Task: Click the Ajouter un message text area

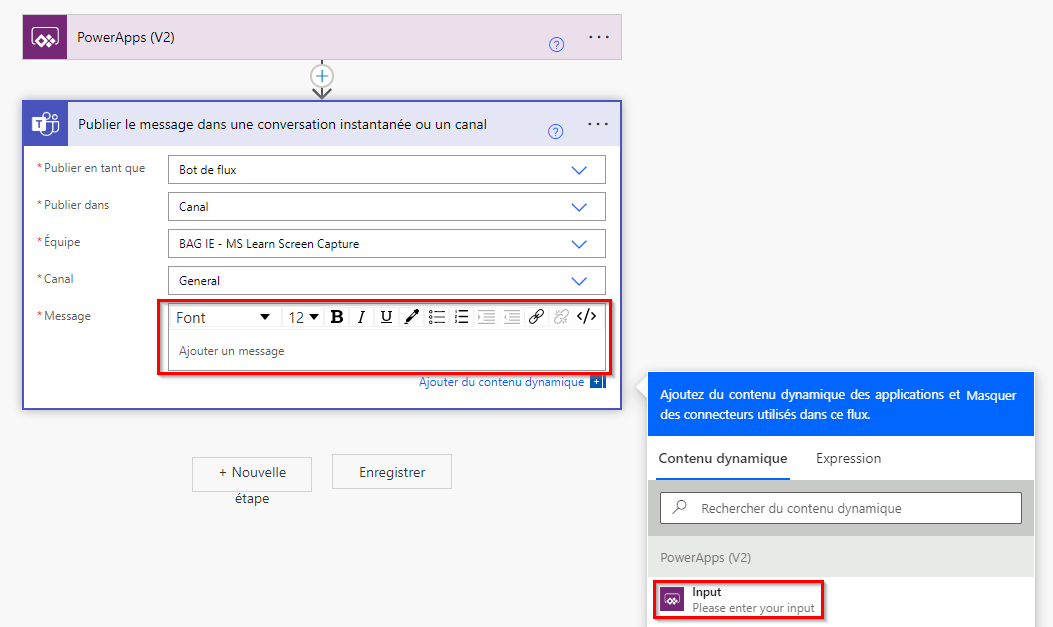Action: pyautogui.click(x=387, y=351)
